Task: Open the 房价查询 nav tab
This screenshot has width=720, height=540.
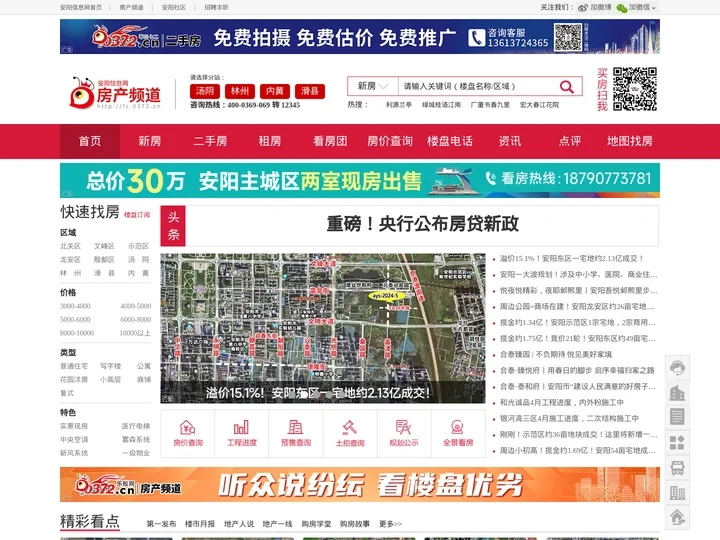Action: tap(389, 141)
